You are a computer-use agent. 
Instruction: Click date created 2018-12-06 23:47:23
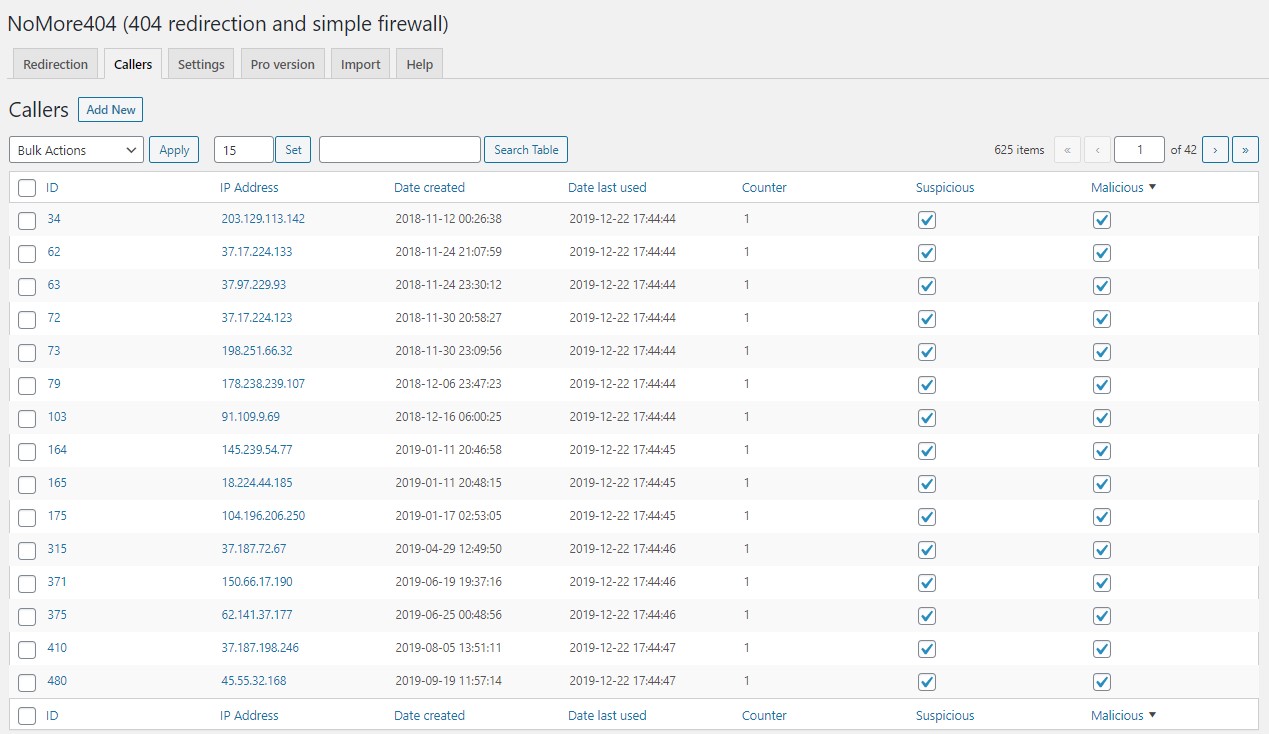point(448,383)
